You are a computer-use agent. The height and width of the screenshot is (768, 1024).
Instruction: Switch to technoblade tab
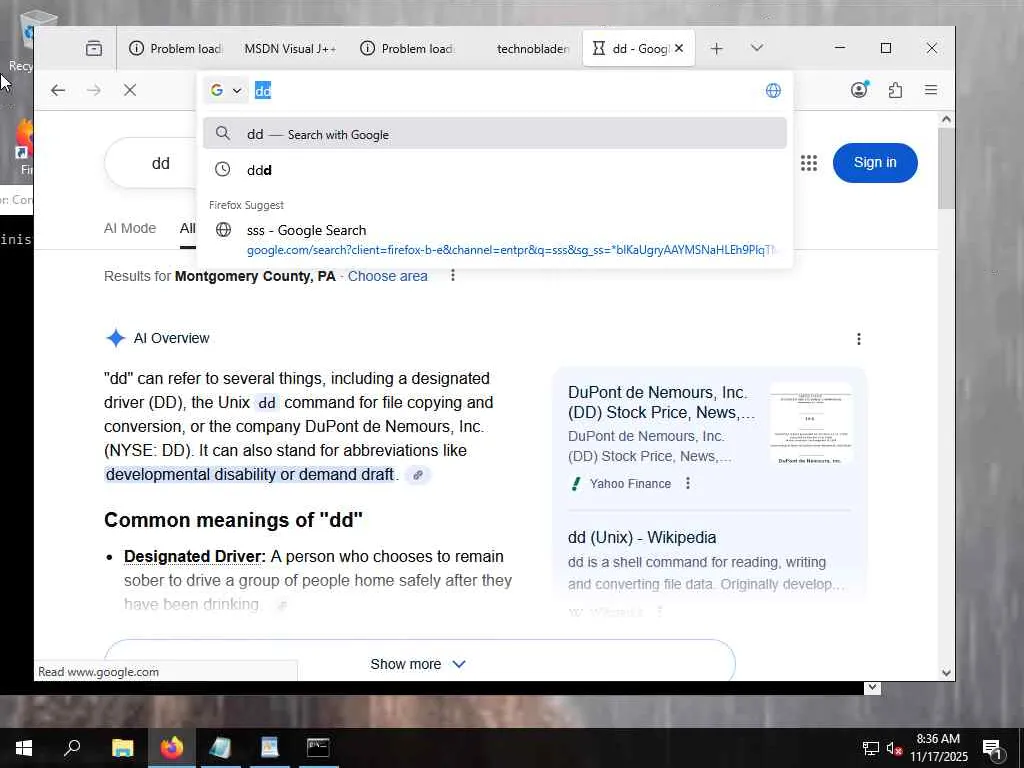[523, 48]
